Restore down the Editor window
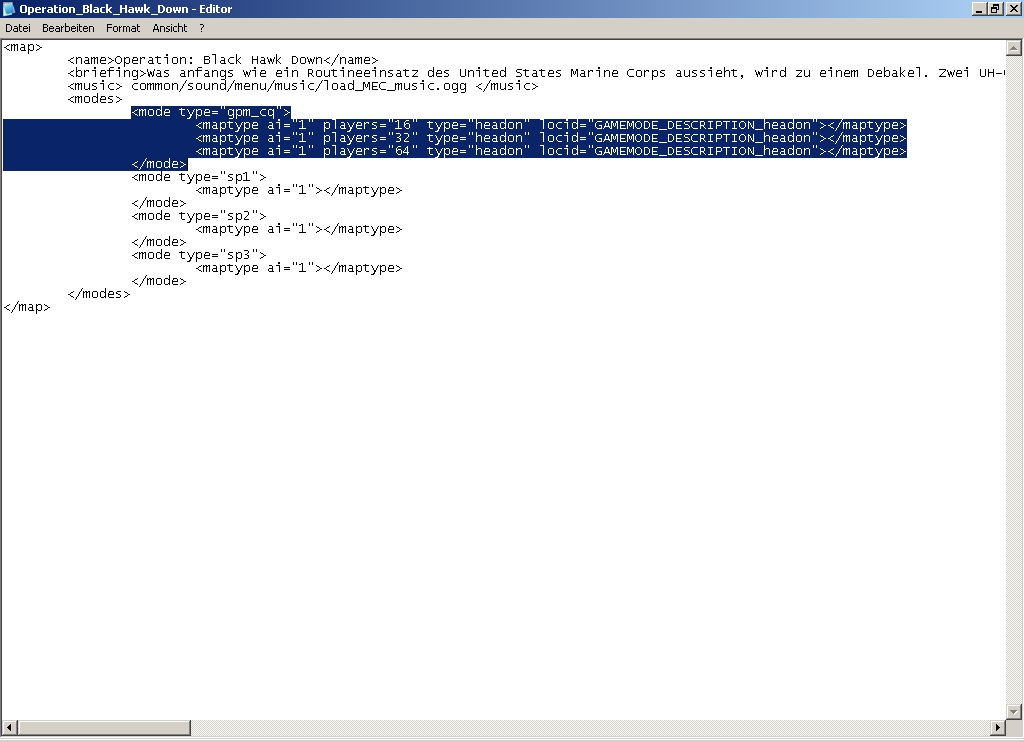1024x742 pixels. pos(995,9)
